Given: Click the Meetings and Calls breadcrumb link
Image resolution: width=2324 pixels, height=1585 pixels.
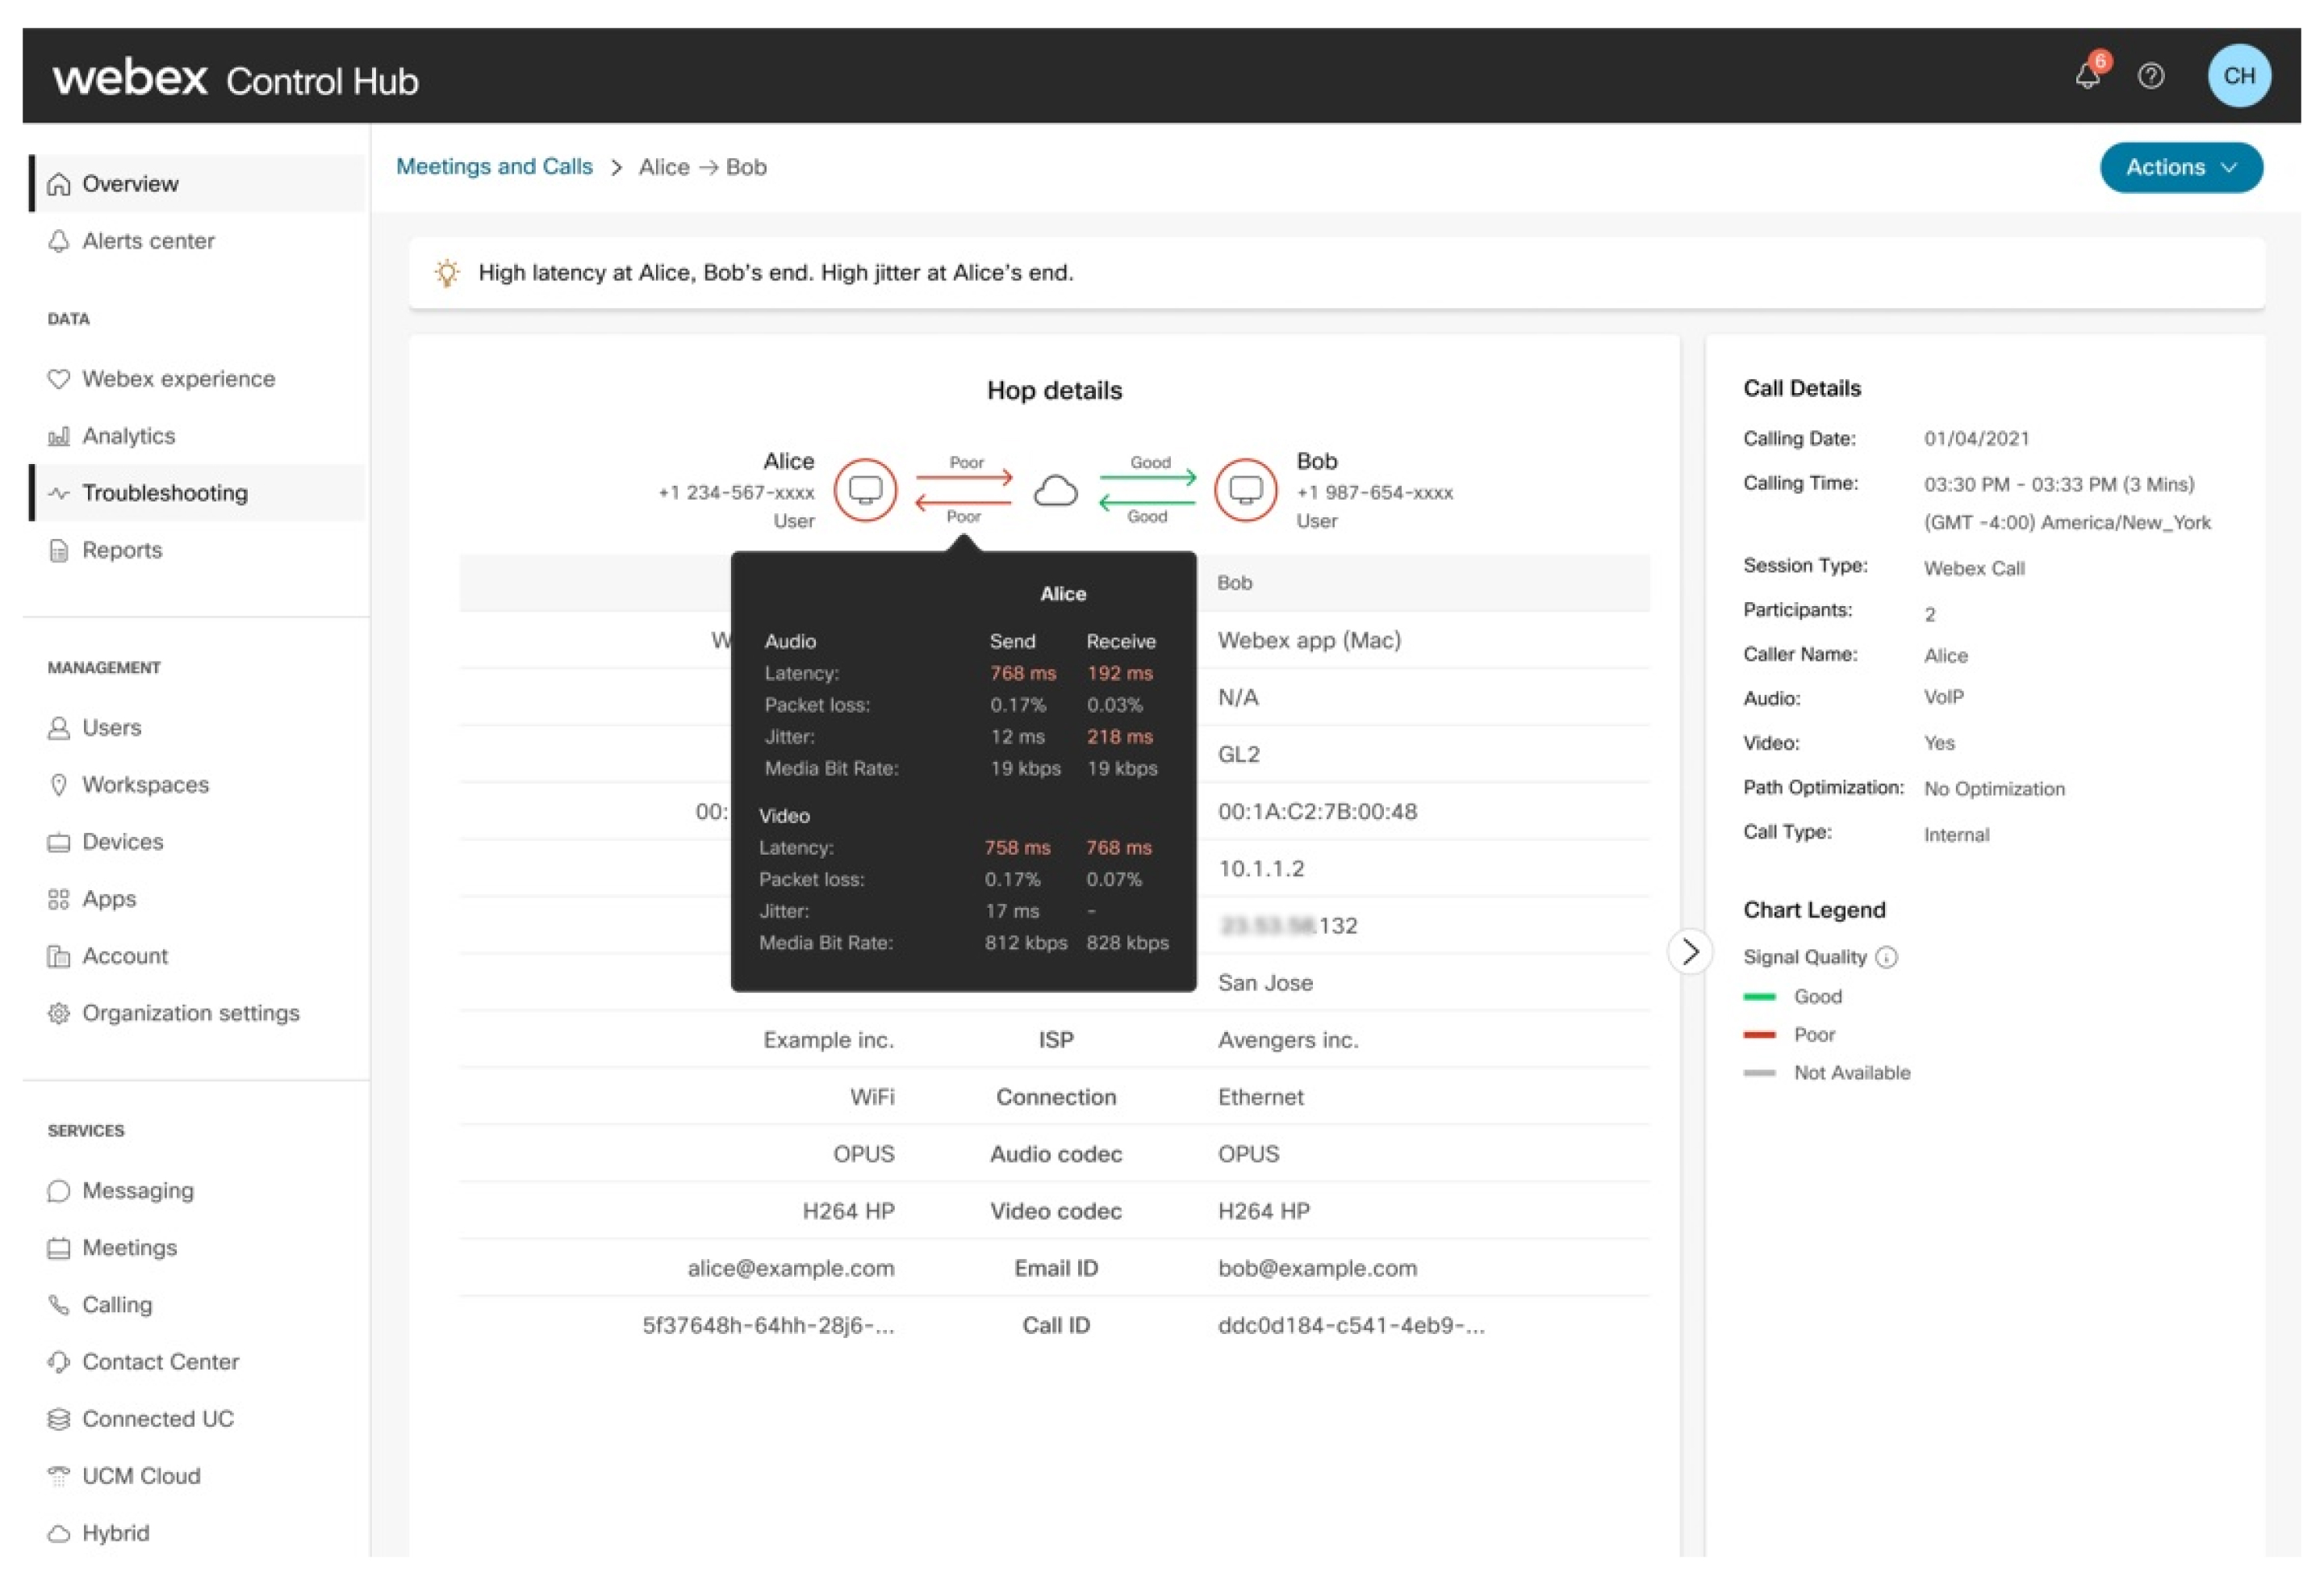Looking at the screenshot, I should (x=494, y=167).
